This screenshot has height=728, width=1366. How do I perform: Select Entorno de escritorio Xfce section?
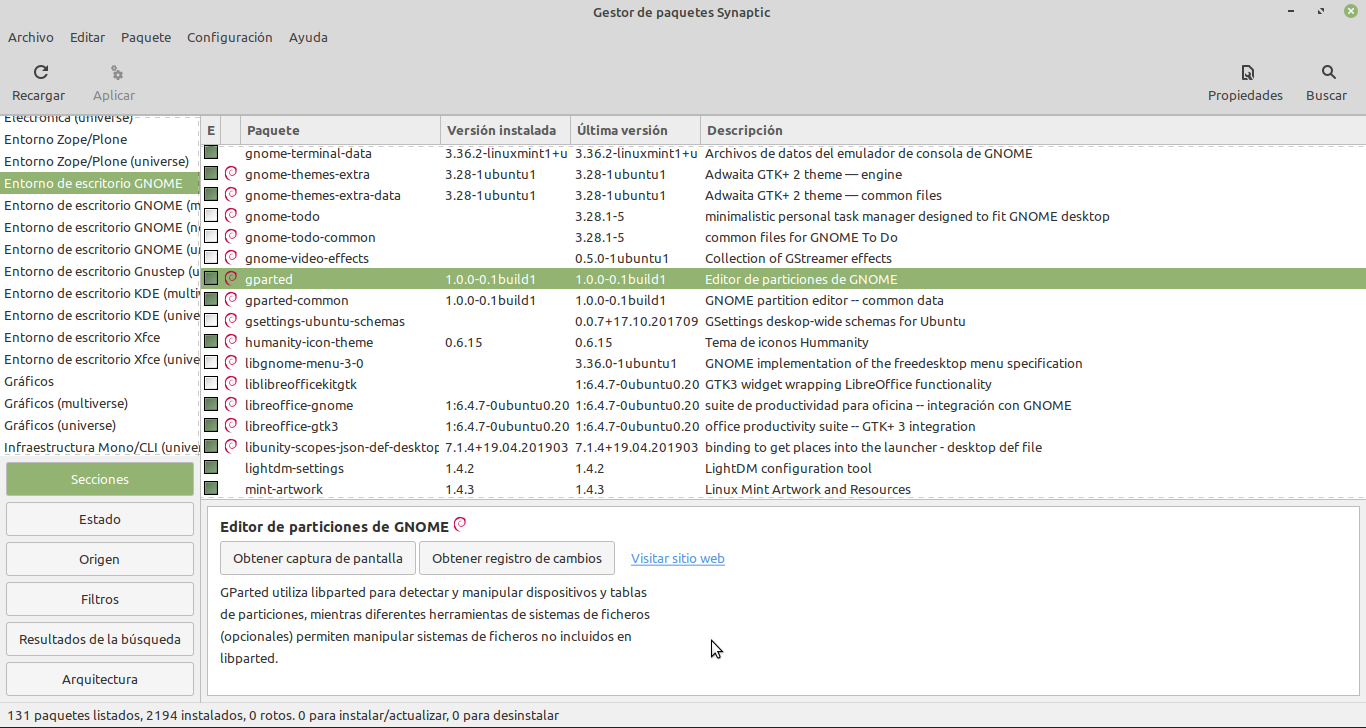click(100, 337)
